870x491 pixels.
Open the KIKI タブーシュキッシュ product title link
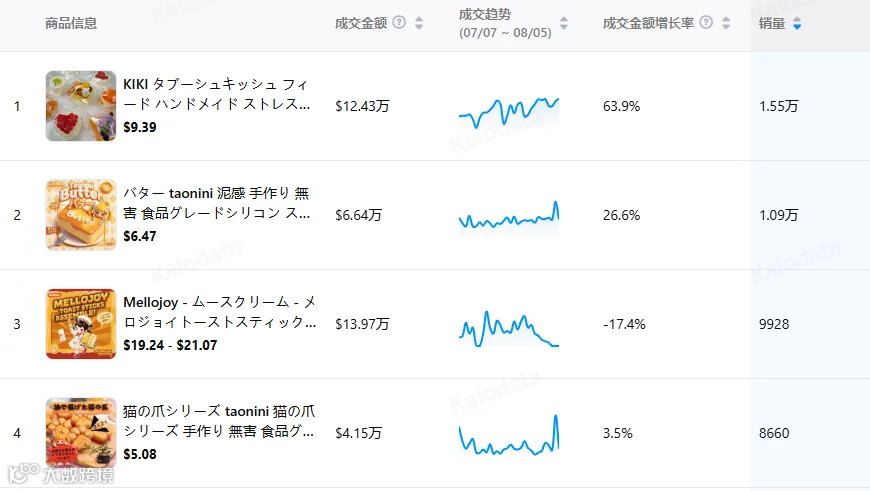click(x=216, y=94)
